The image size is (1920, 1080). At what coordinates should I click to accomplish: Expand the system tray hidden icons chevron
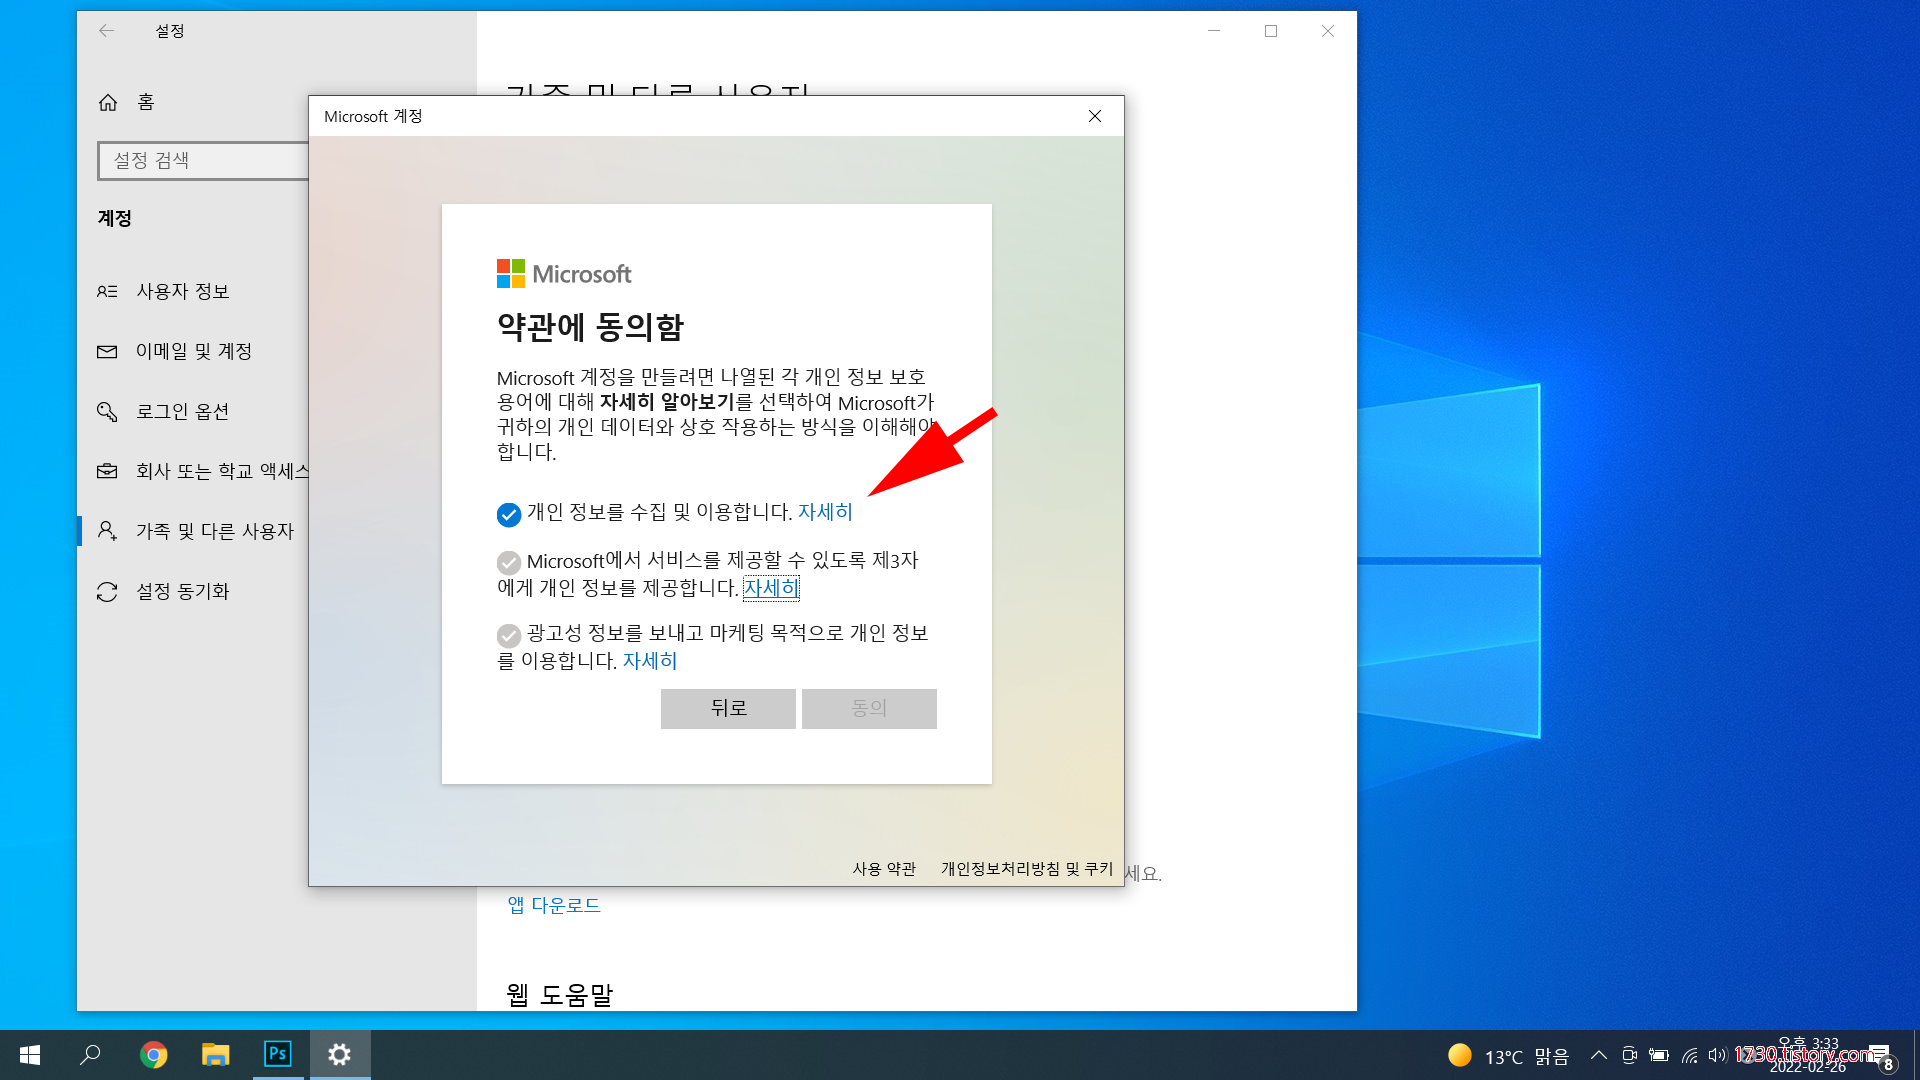coord(1598,1055)
